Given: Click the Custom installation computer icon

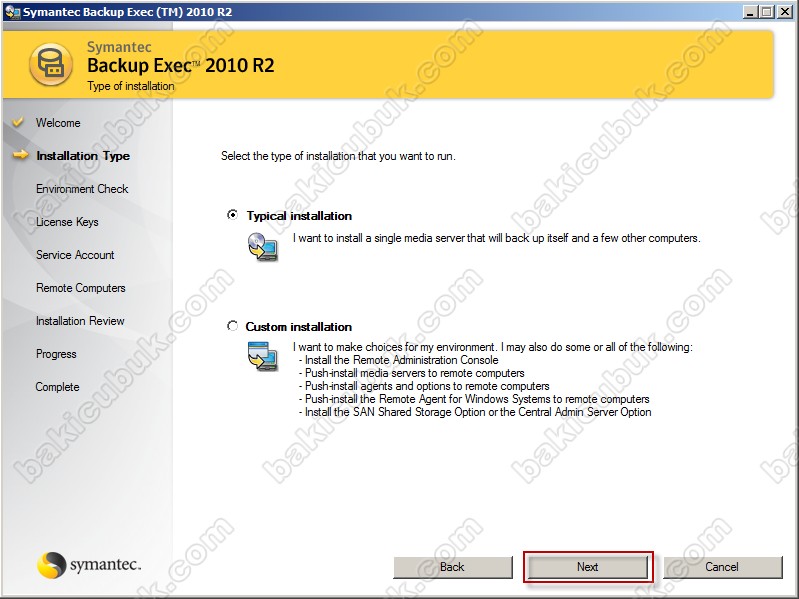Looking at the screenshot, I should pos(263,356).
